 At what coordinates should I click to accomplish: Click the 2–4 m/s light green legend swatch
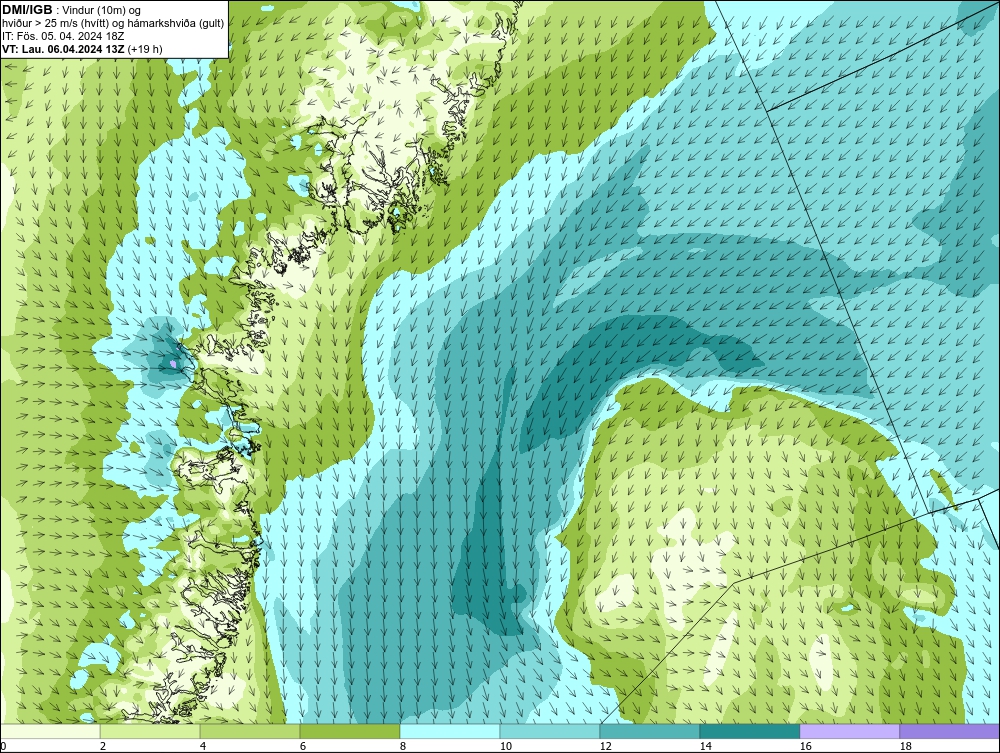[150, 731]
